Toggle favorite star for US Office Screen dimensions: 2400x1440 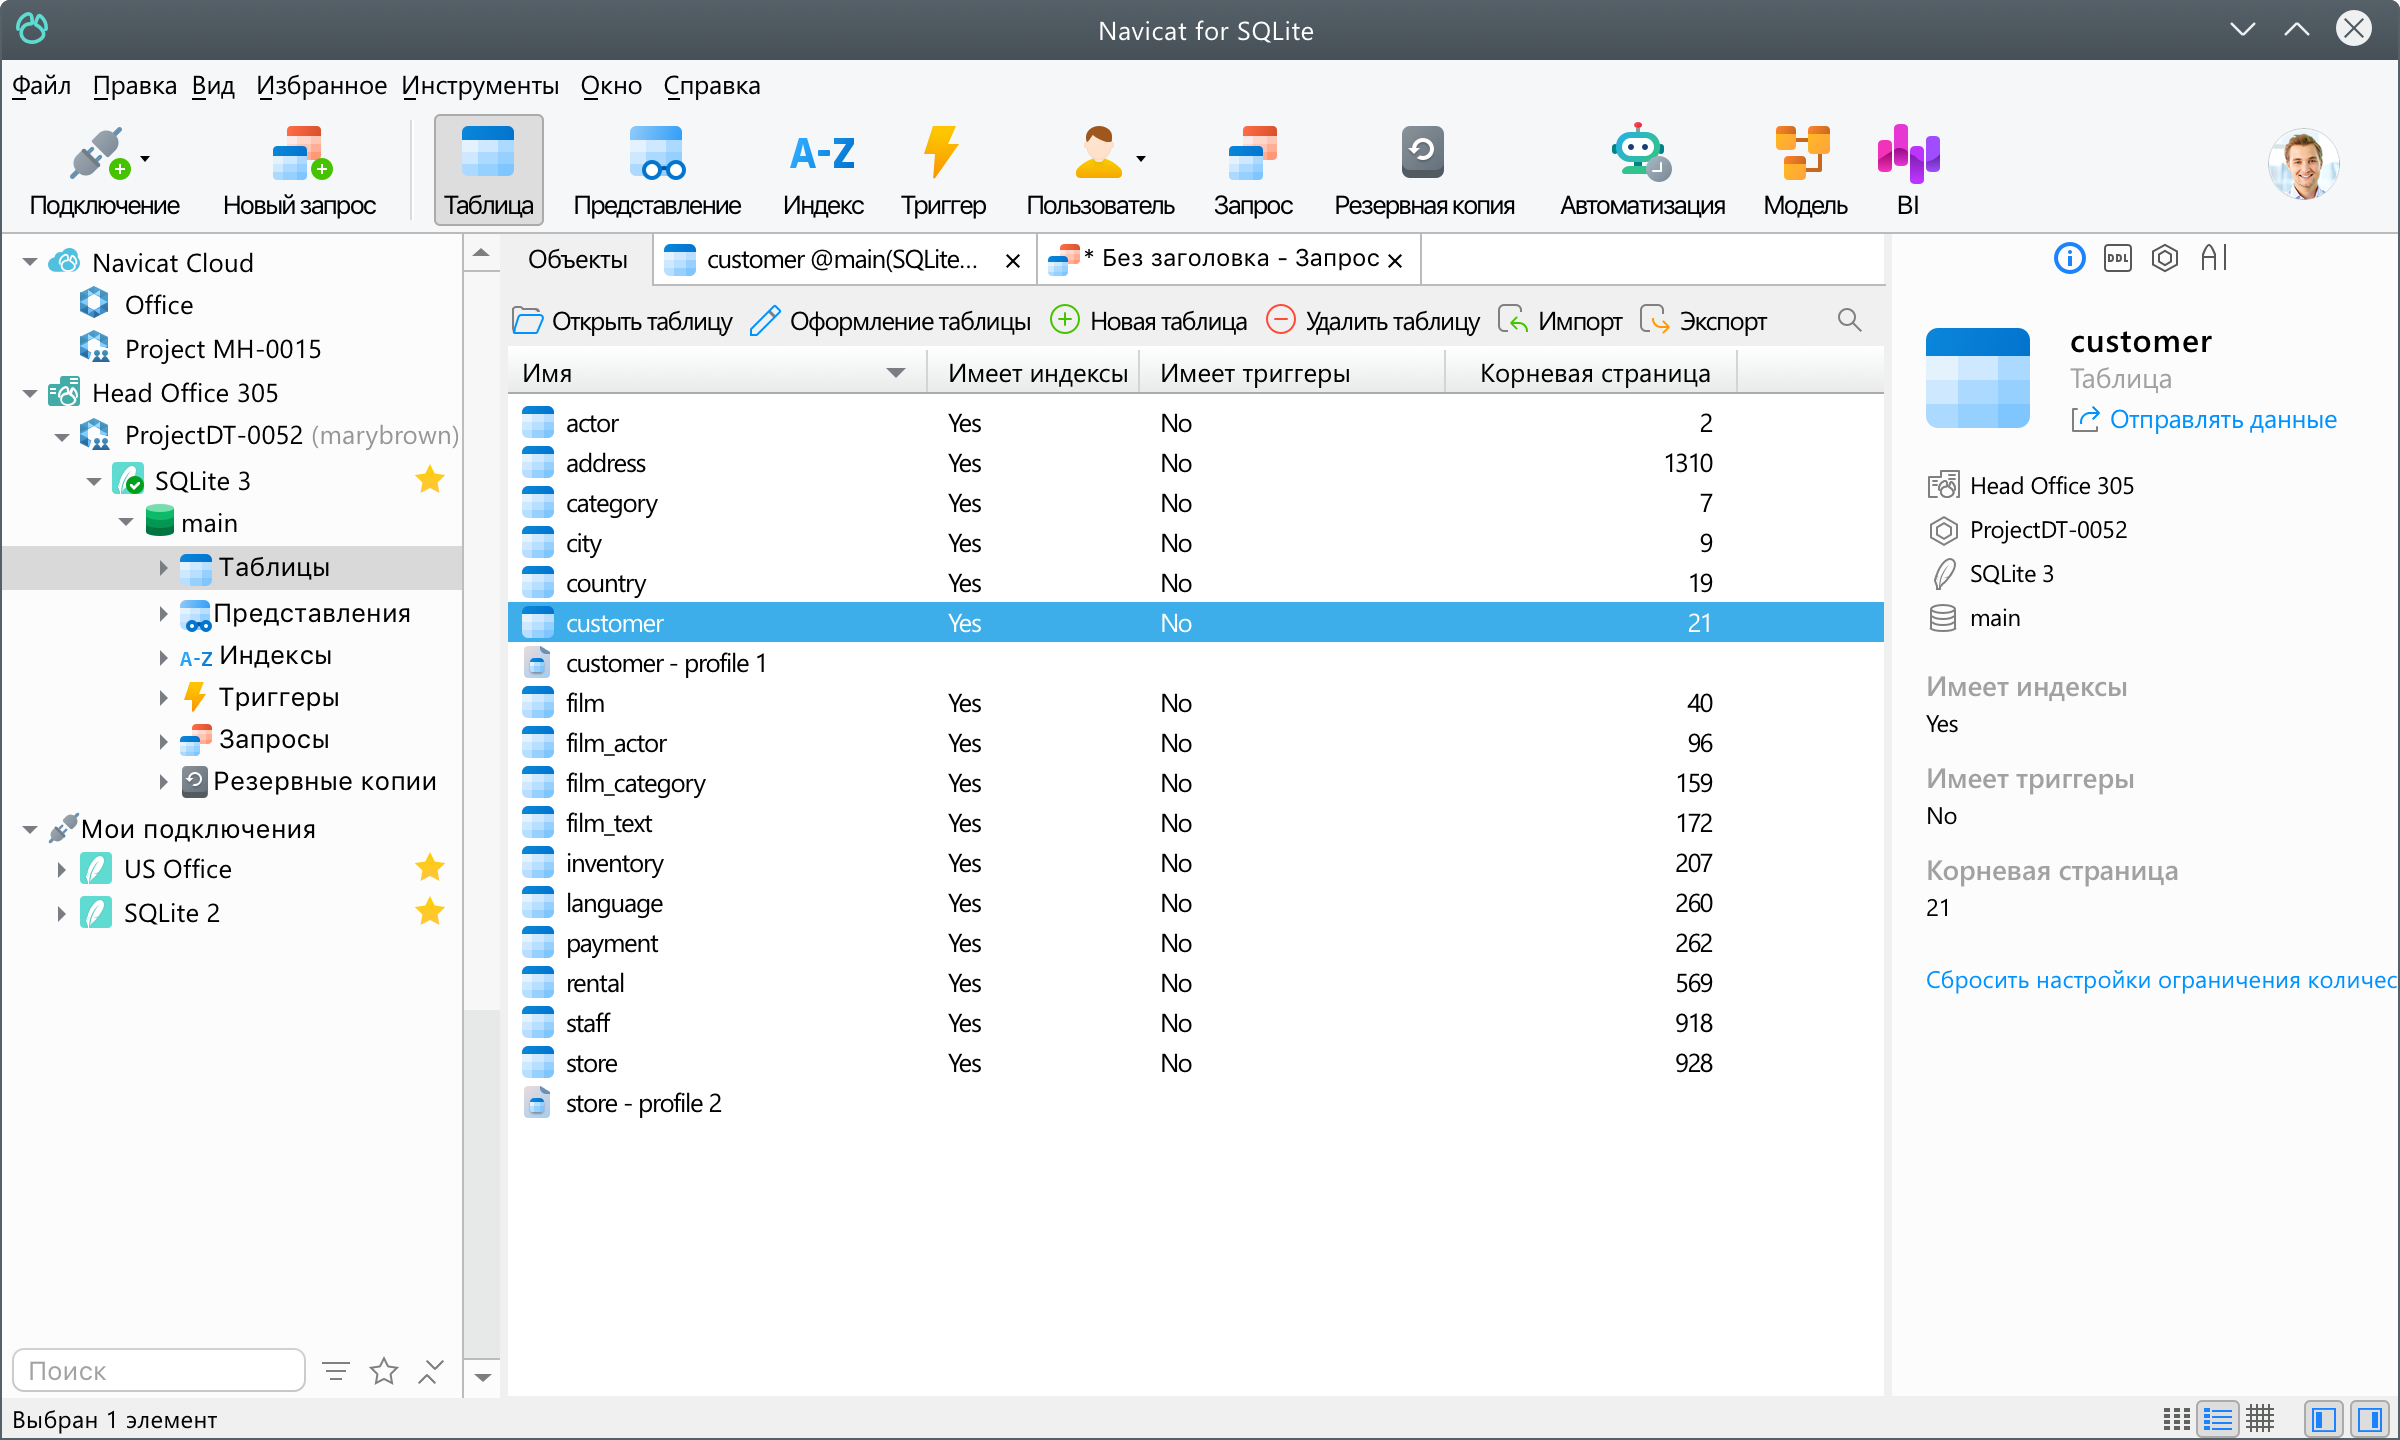coord(430,867)
